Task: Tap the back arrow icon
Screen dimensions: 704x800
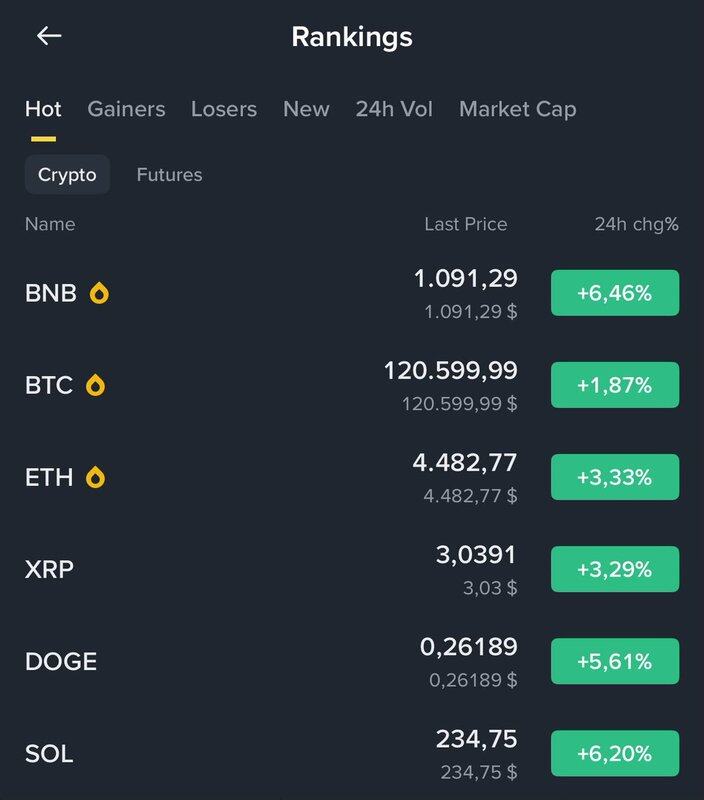Action: (x=49, y=36)
